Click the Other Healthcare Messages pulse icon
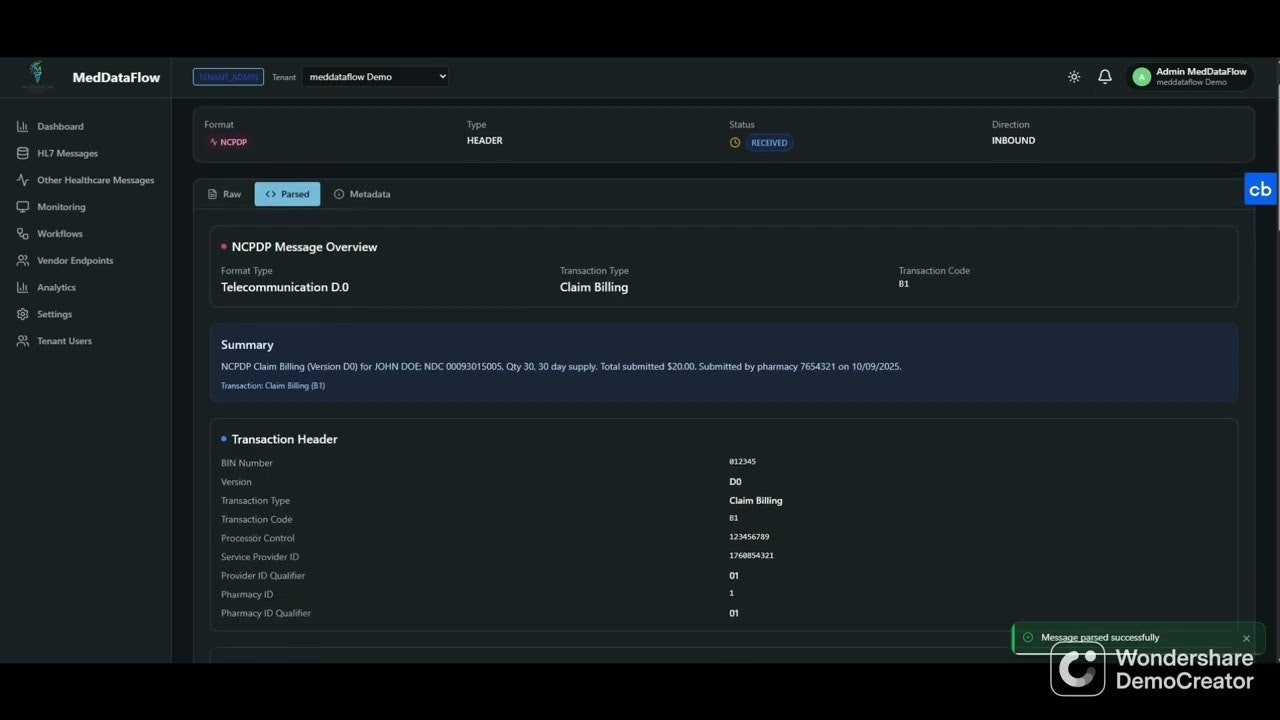1280x720 pixels. pyautogui.click(x=22, y=181)
